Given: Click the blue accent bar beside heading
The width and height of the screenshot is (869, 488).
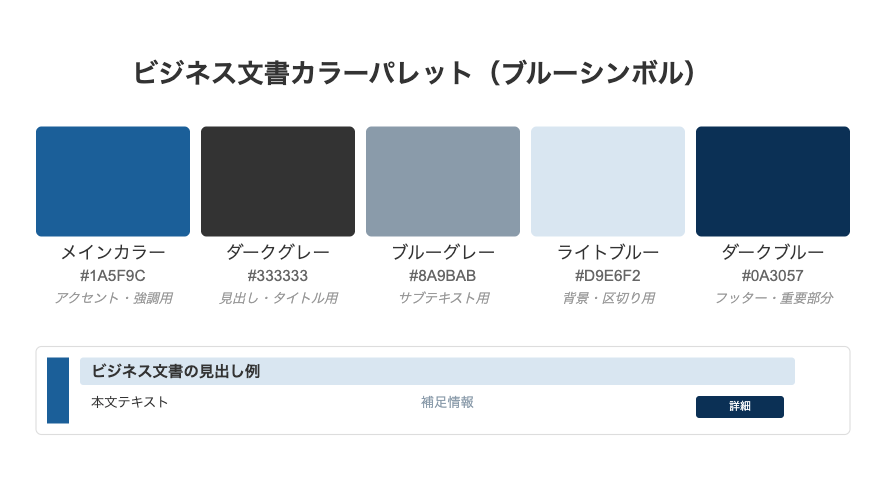Looking at the screenshot, I should 58,390.
